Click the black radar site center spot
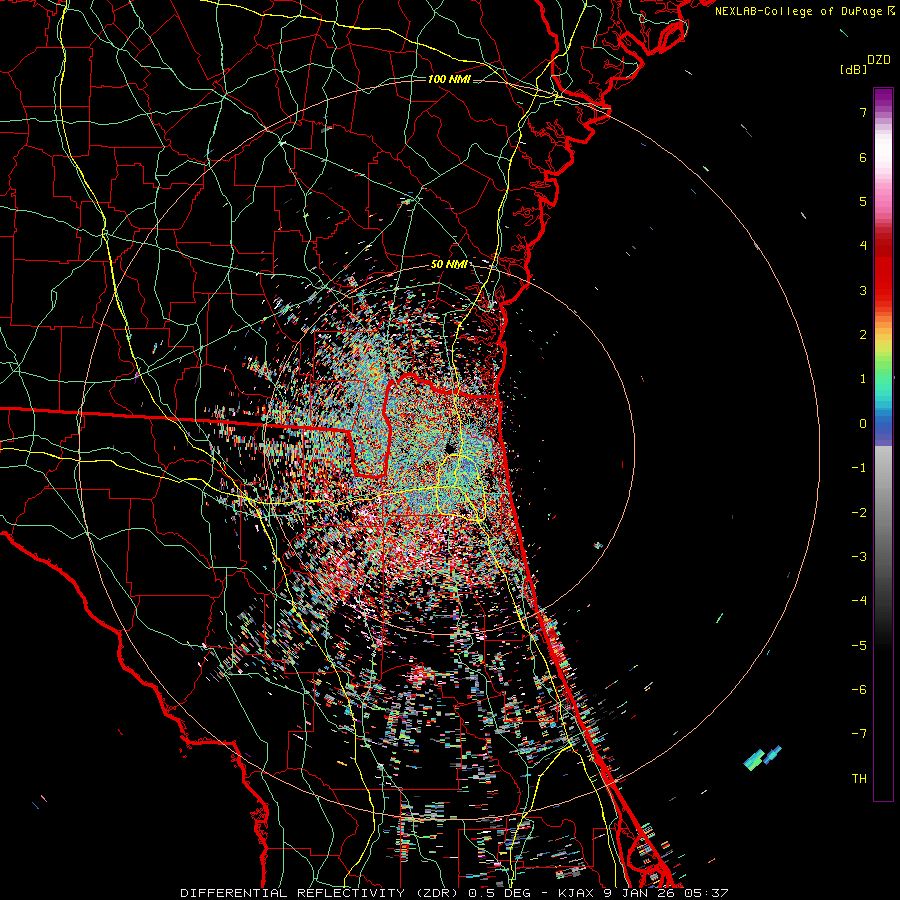Image resolution: width=900 pixels, height=900 pixels. pos(450,447)
